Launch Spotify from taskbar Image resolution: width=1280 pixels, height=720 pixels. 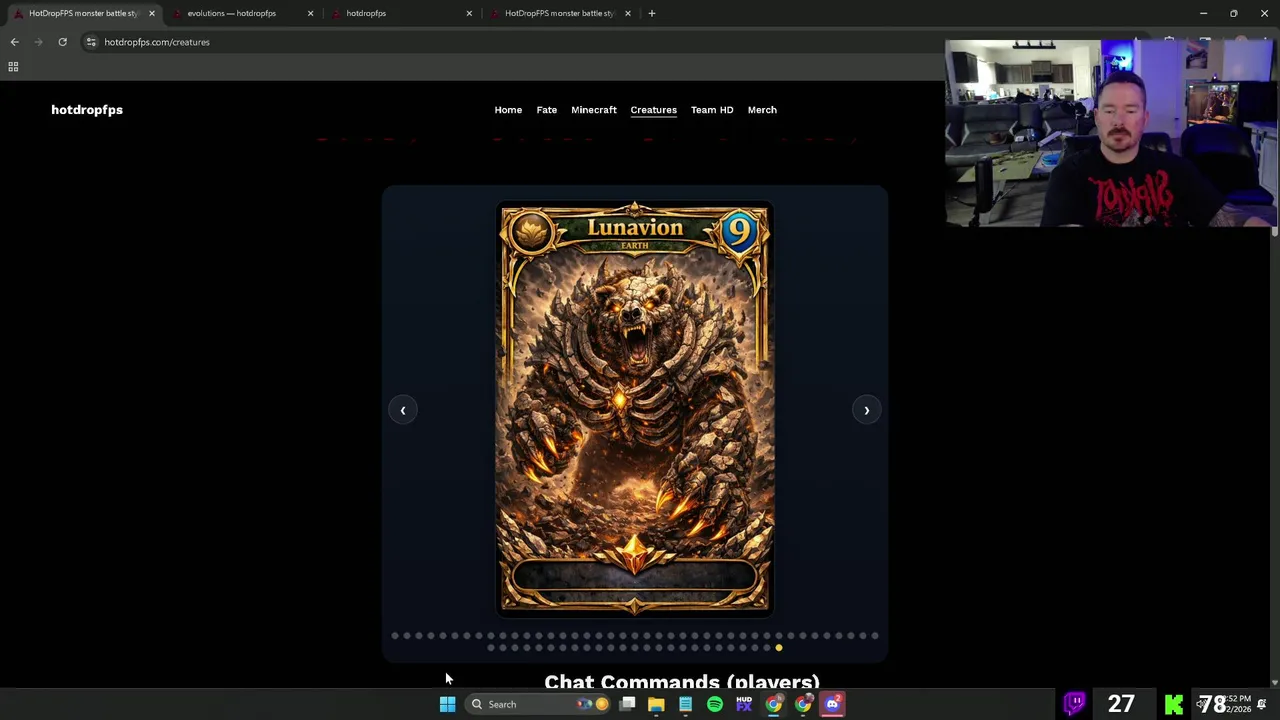coord(714,704)
